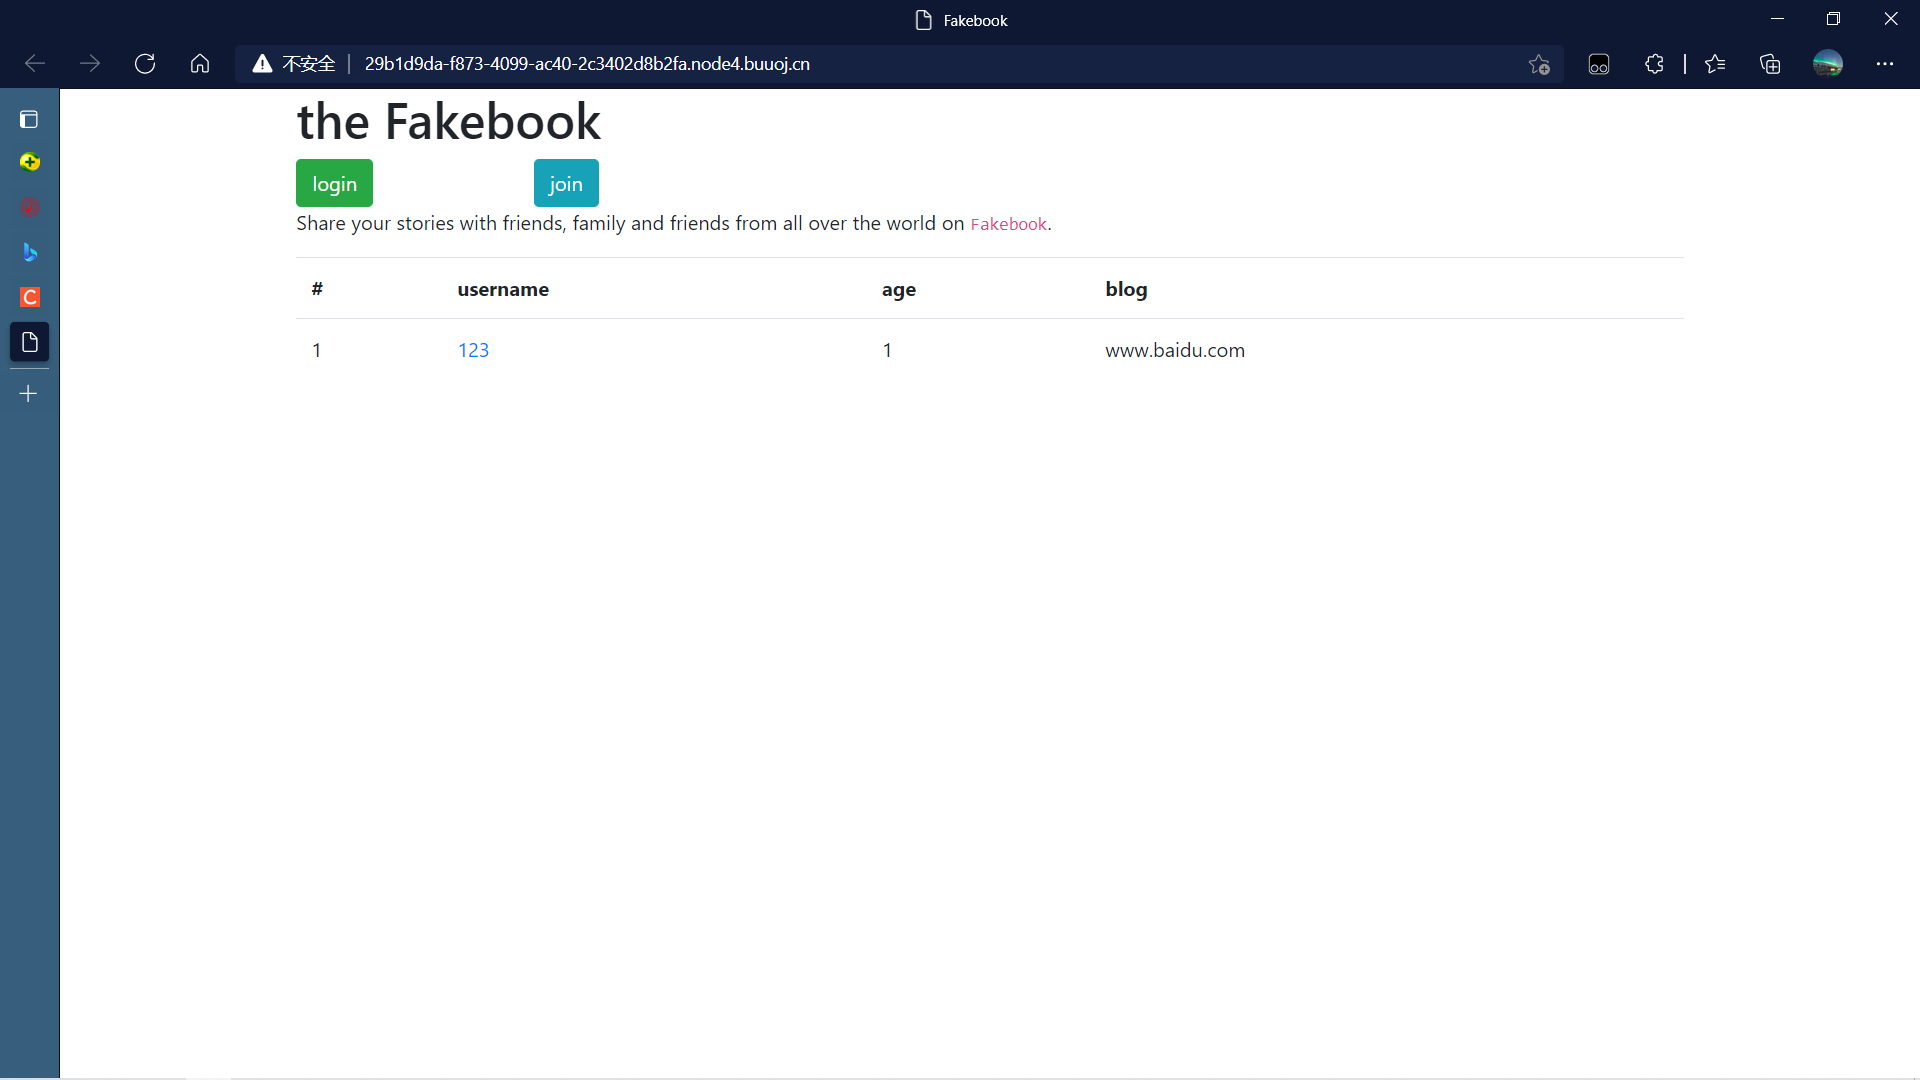1920x1080 pixels.
Task: Go to browser home page icon
Action: pos(200,64)
